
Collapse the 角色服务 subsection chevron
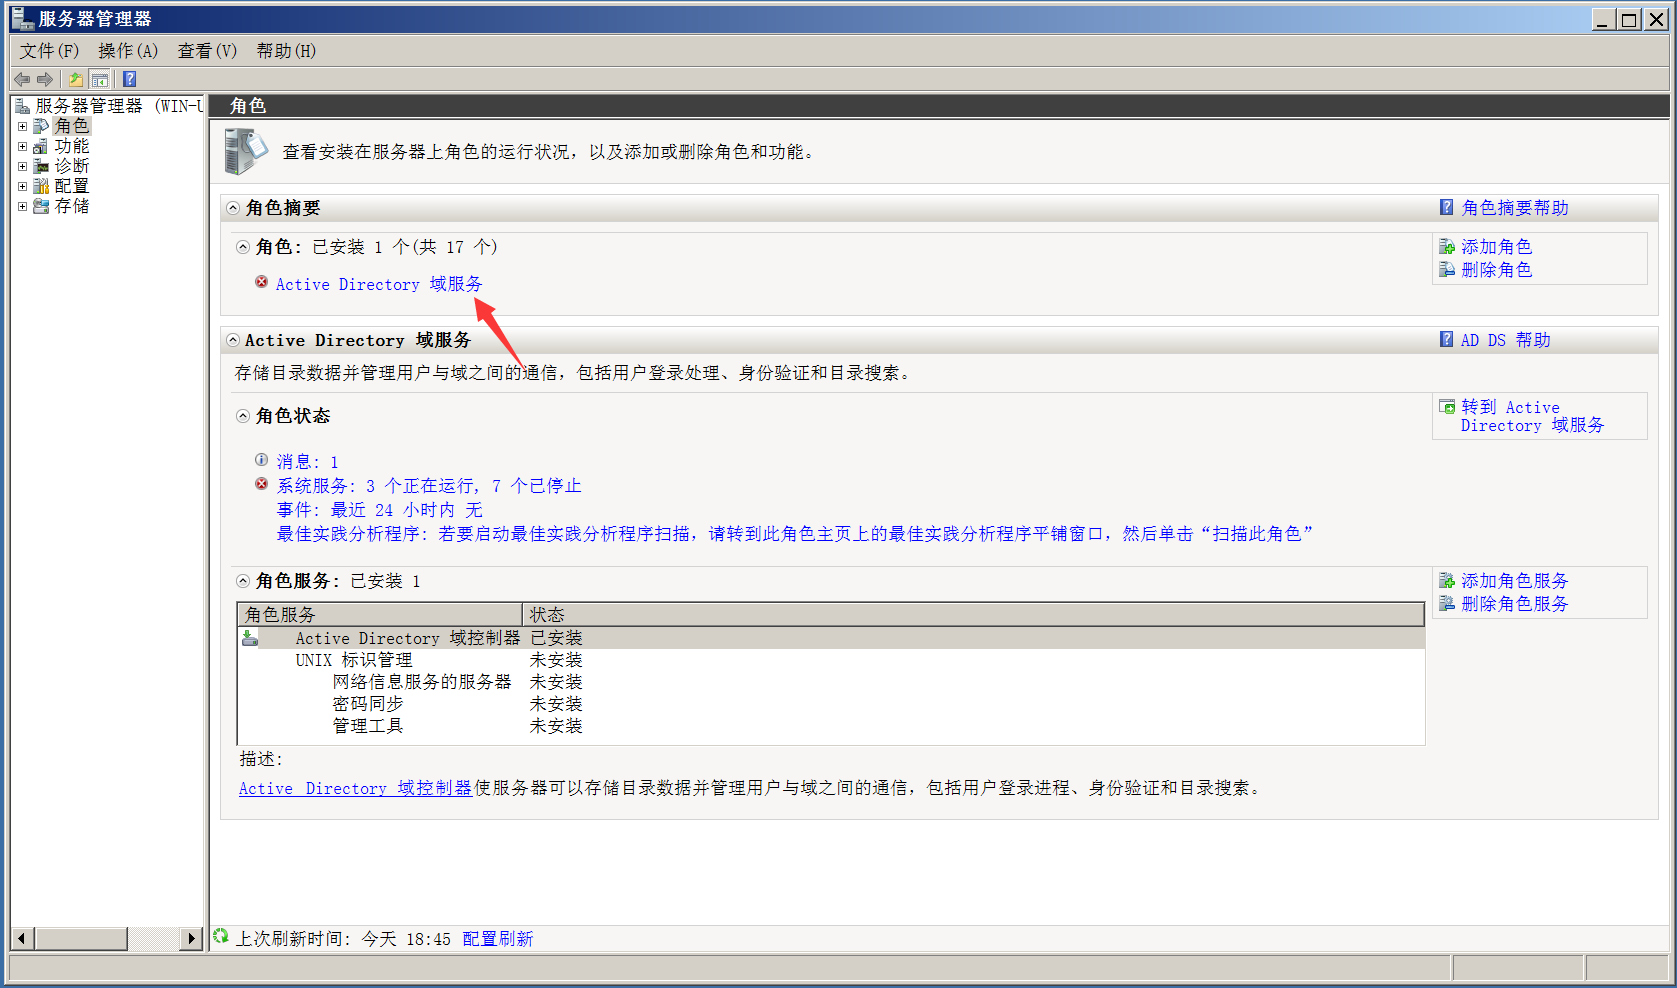243,581
